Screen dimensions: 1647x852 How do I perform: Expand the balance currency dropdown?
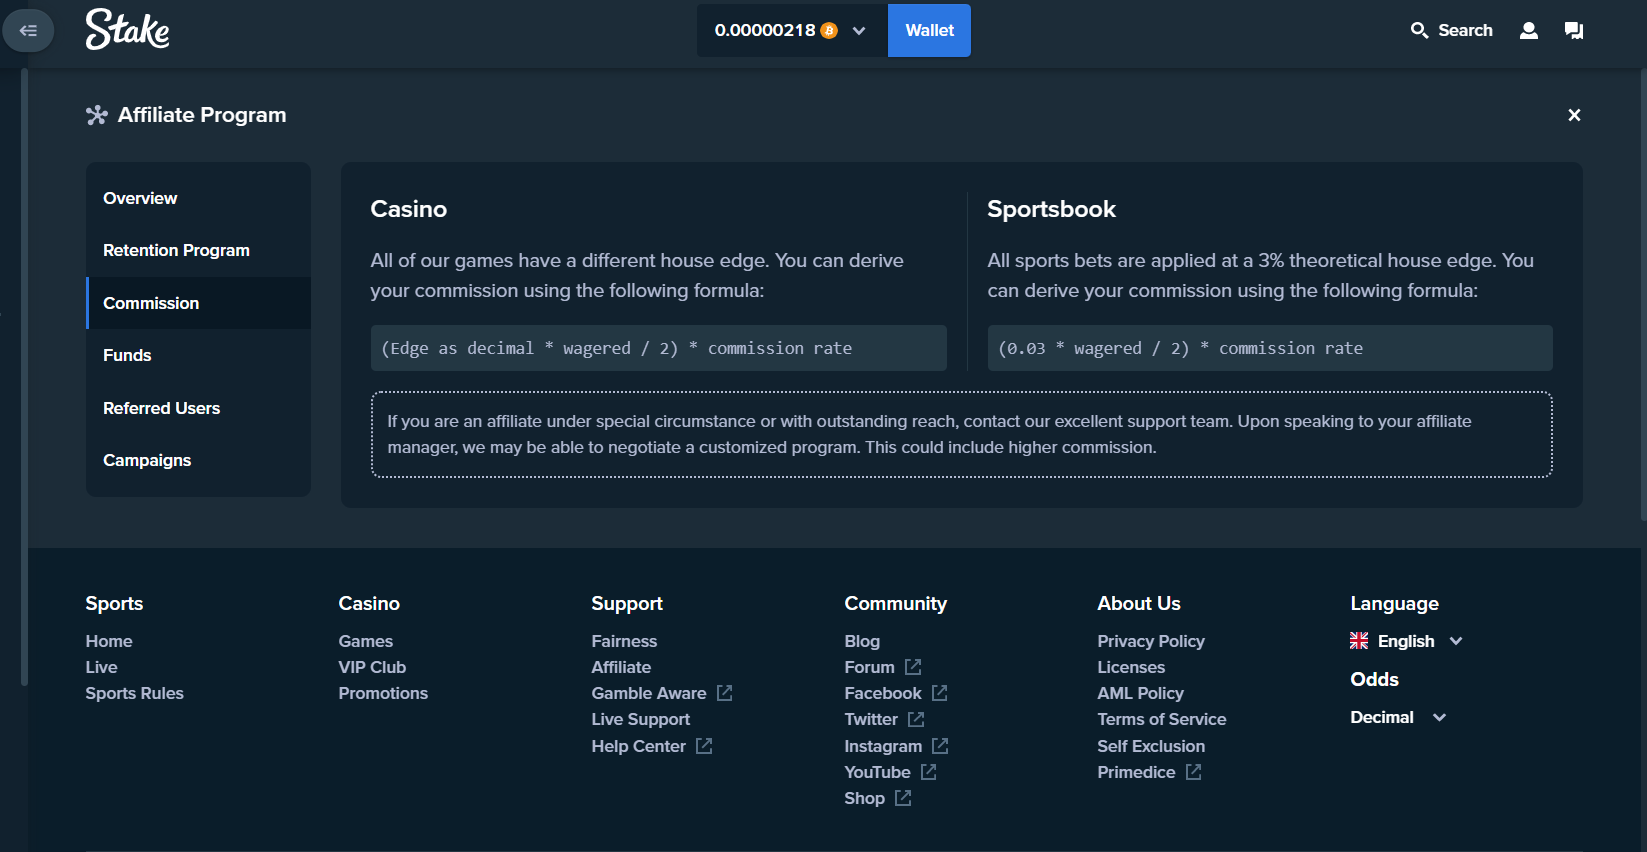pos(859,31)
